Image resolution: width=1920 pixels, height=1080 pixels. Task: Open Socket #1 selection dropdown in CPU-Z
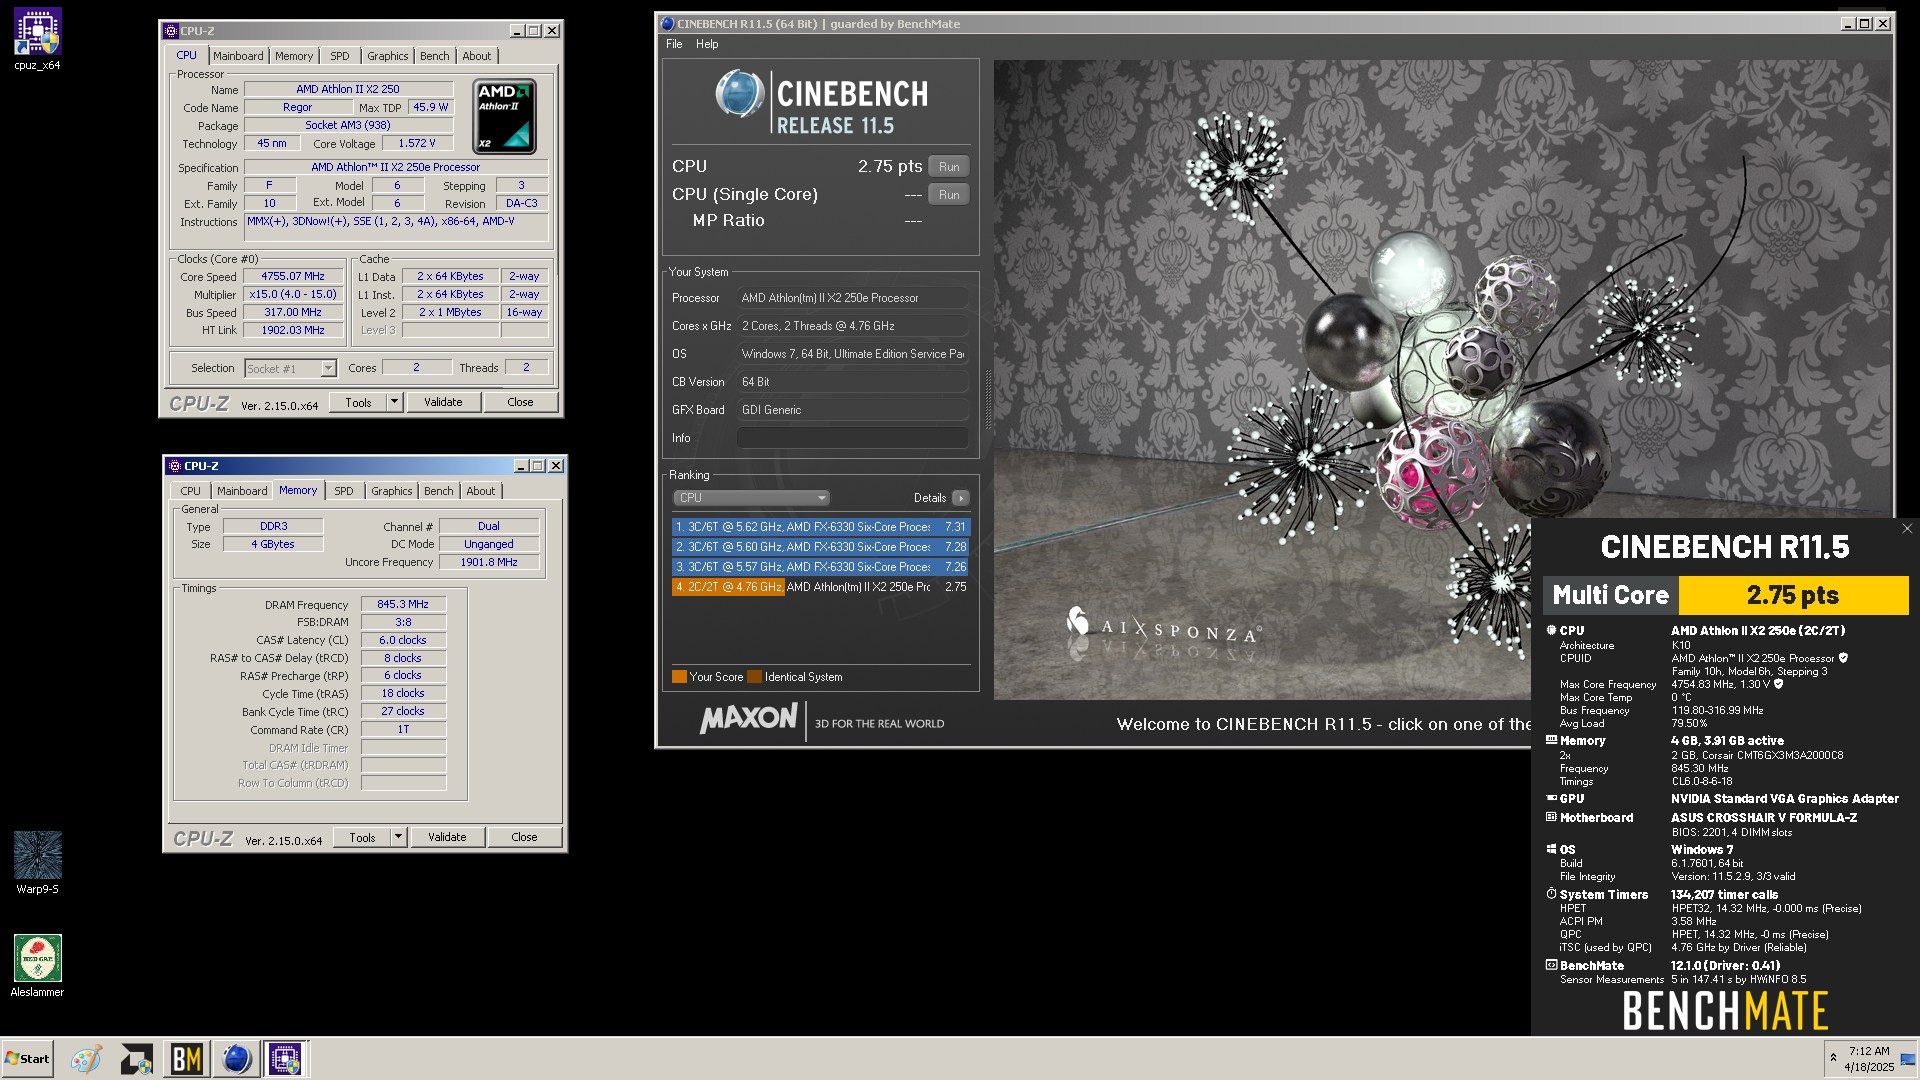[291, 369]
